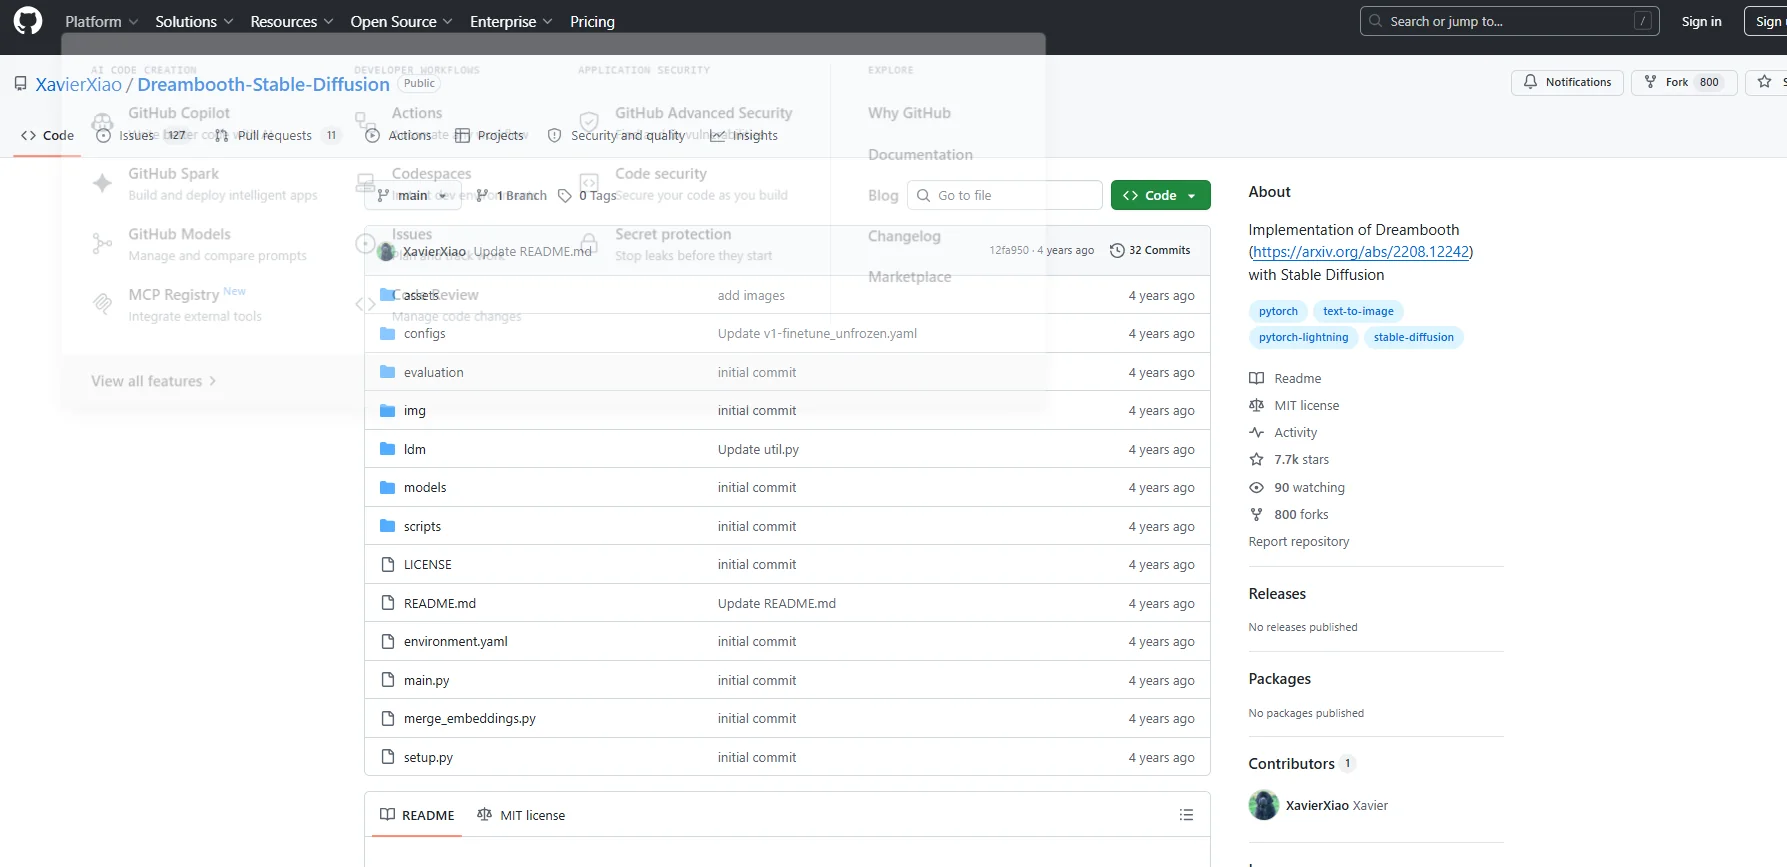
Task: Switch to the MIT license tab
Action: coord(521,815)
